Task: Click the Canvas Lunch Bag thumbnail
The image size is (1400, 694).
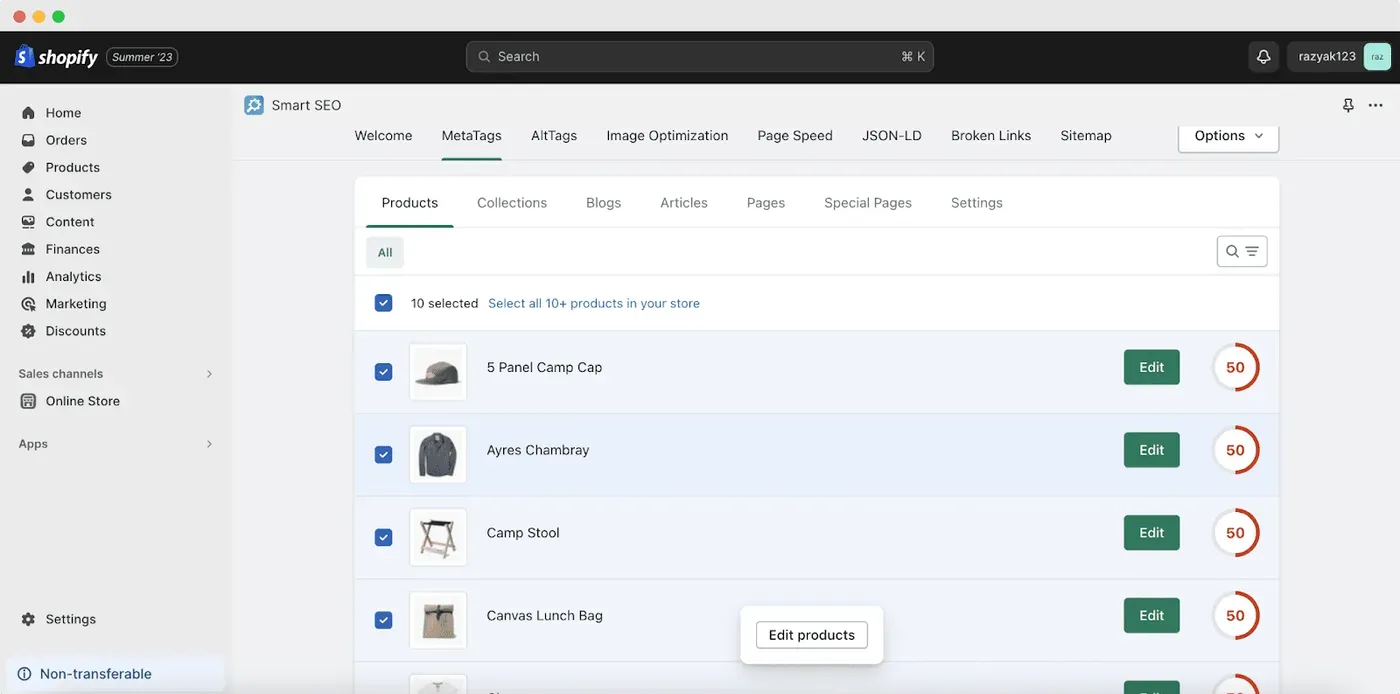Action: pos(438,620)
